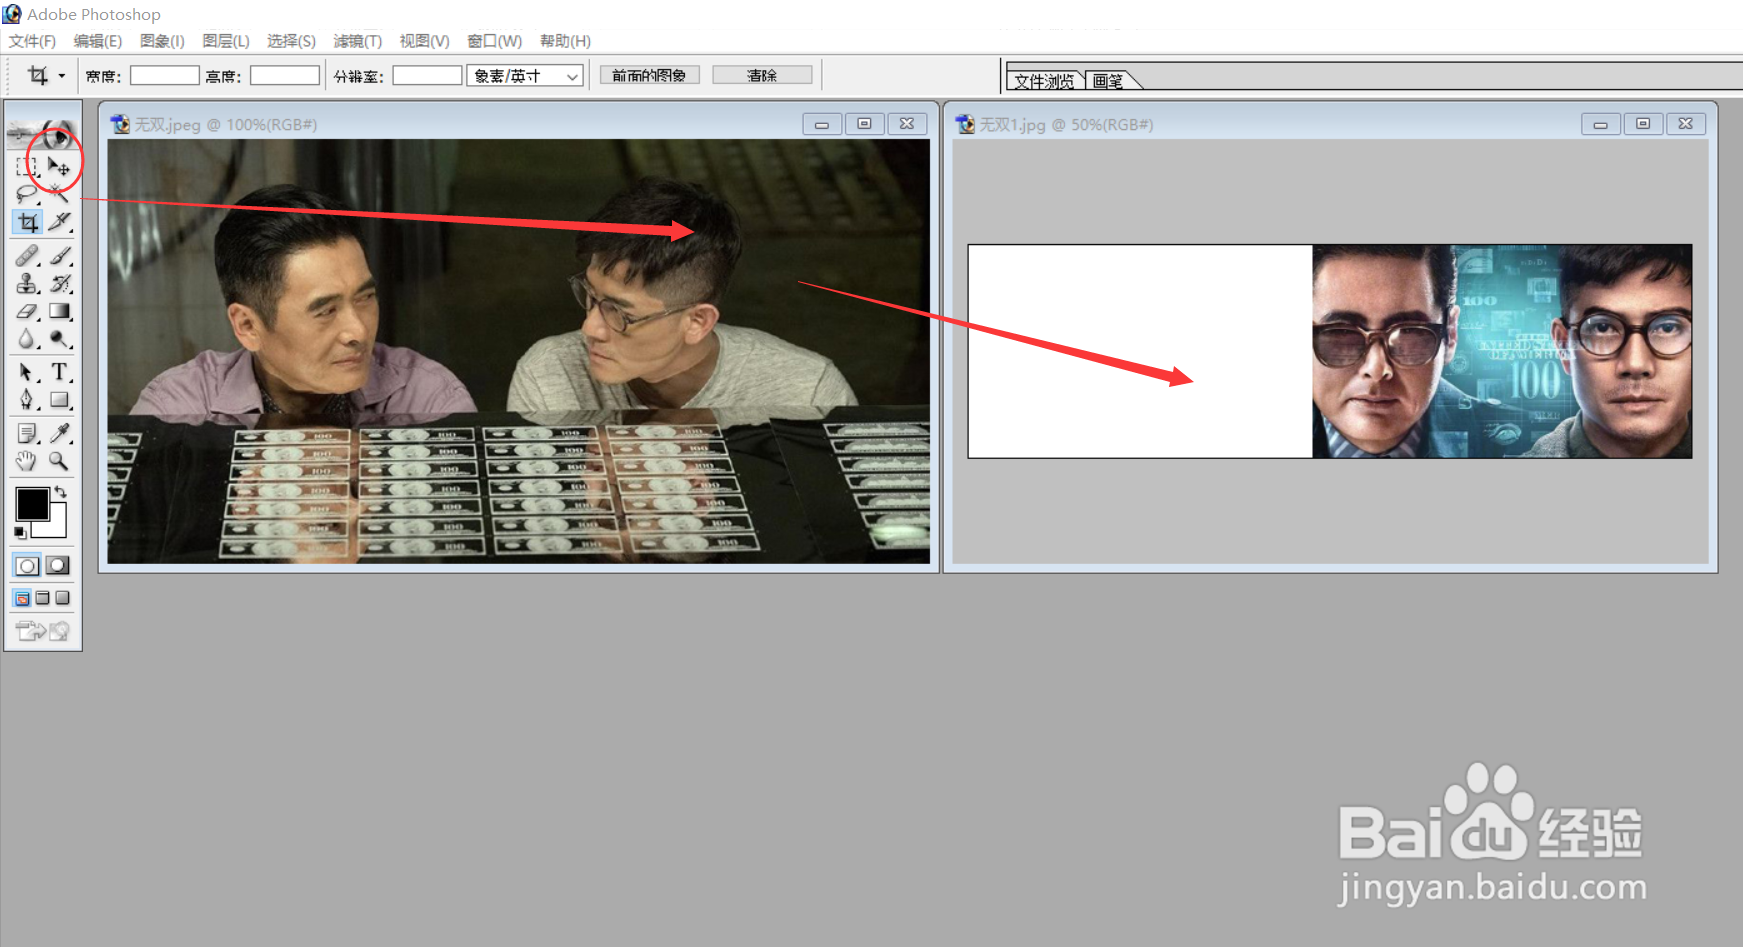Image resolution: width=1743 pixels, height=947 pixels.
Task: Click the 高度 input field
Action: tap(285, 76)
